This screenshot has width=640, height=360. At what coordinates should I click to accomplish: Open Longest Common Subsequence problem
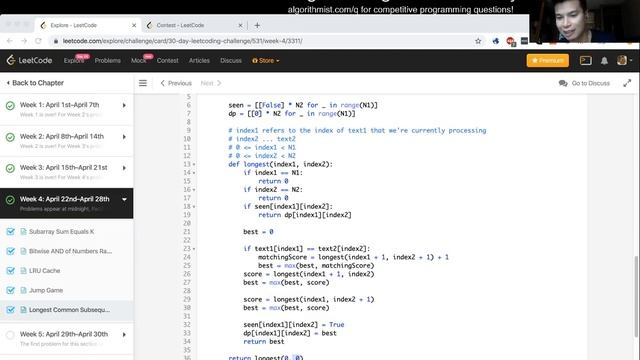69,310
